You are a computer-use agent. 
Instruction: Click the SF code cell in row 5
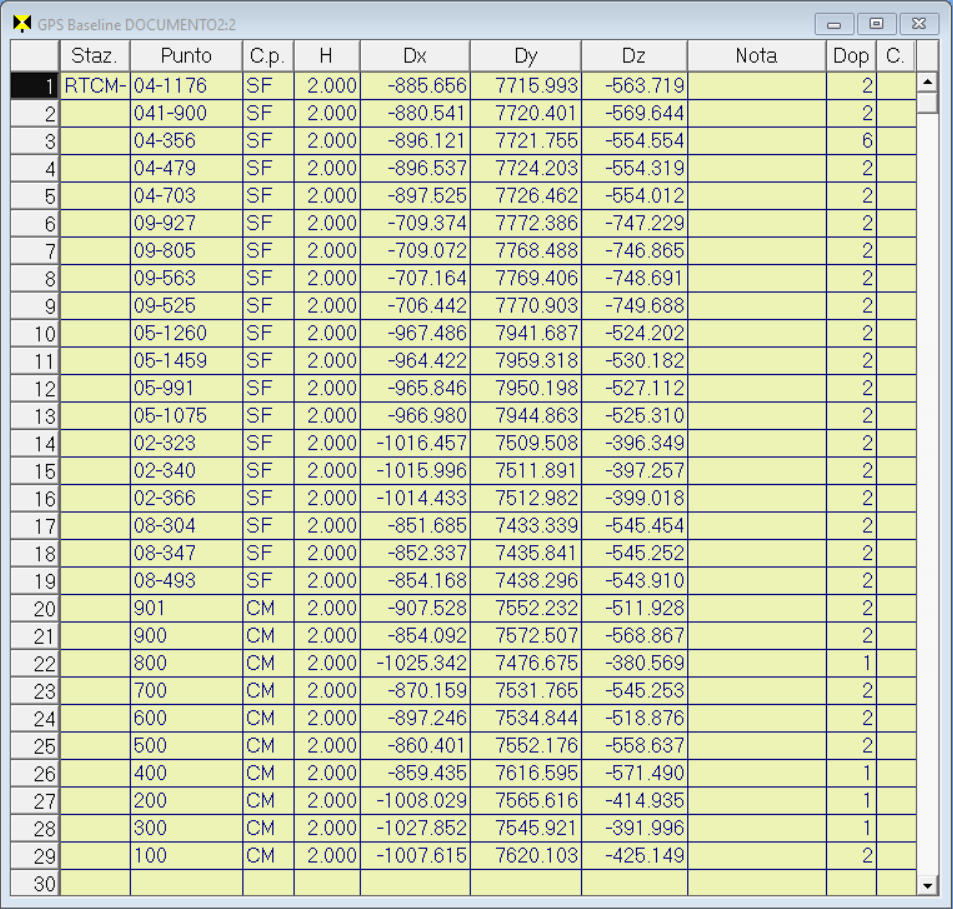pyautogui.click(x=268, y=196)
